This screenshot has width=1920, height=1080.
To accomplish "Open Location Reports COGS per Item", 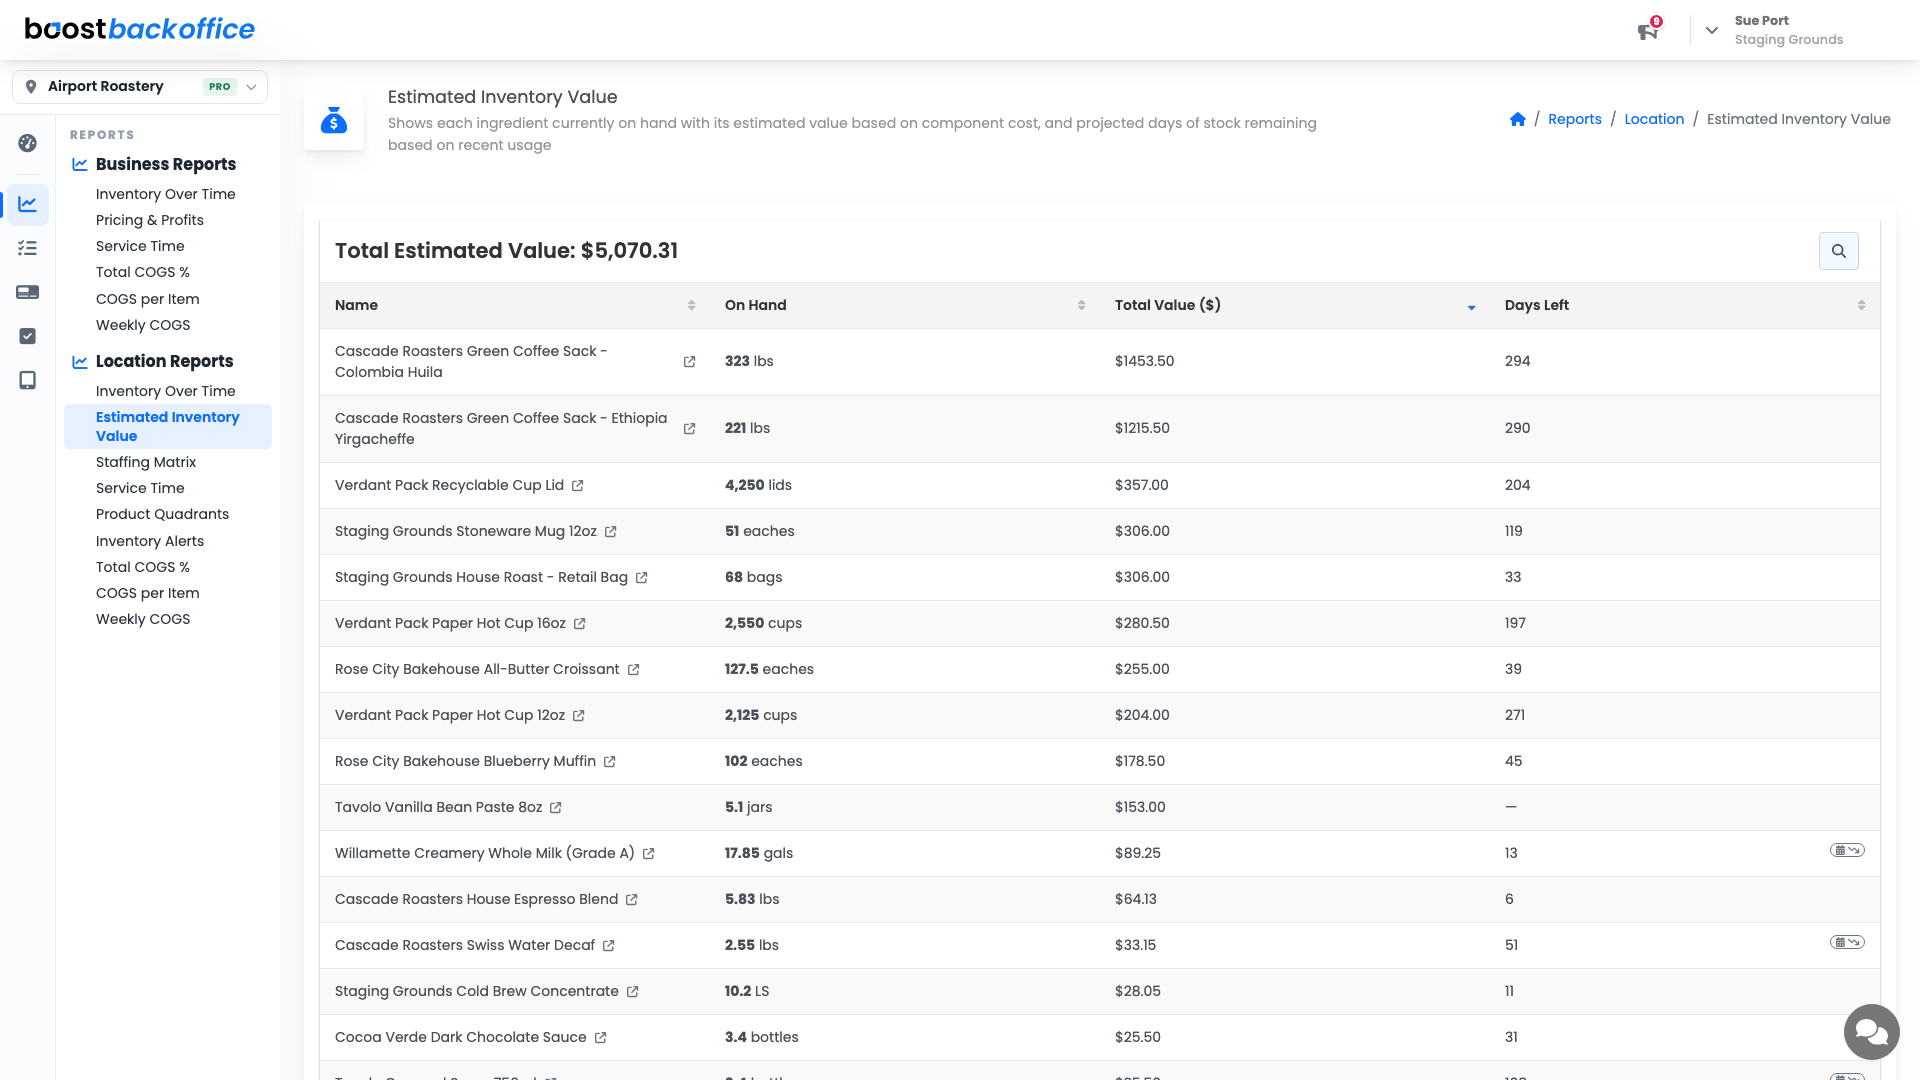I will click(148, 593).
